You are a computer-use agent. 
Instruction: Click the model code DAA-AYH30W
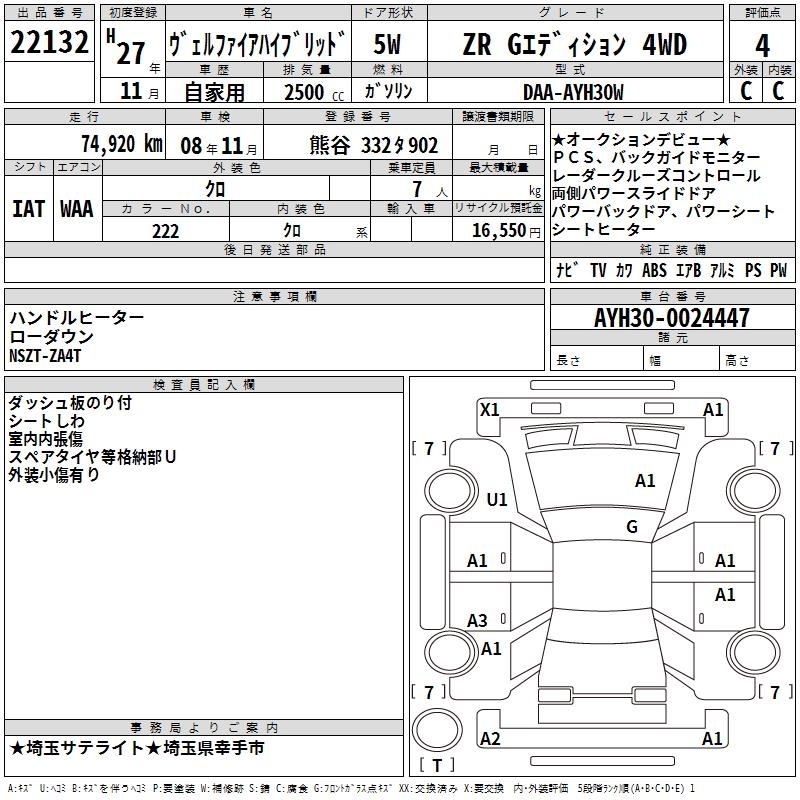[573, 92]
